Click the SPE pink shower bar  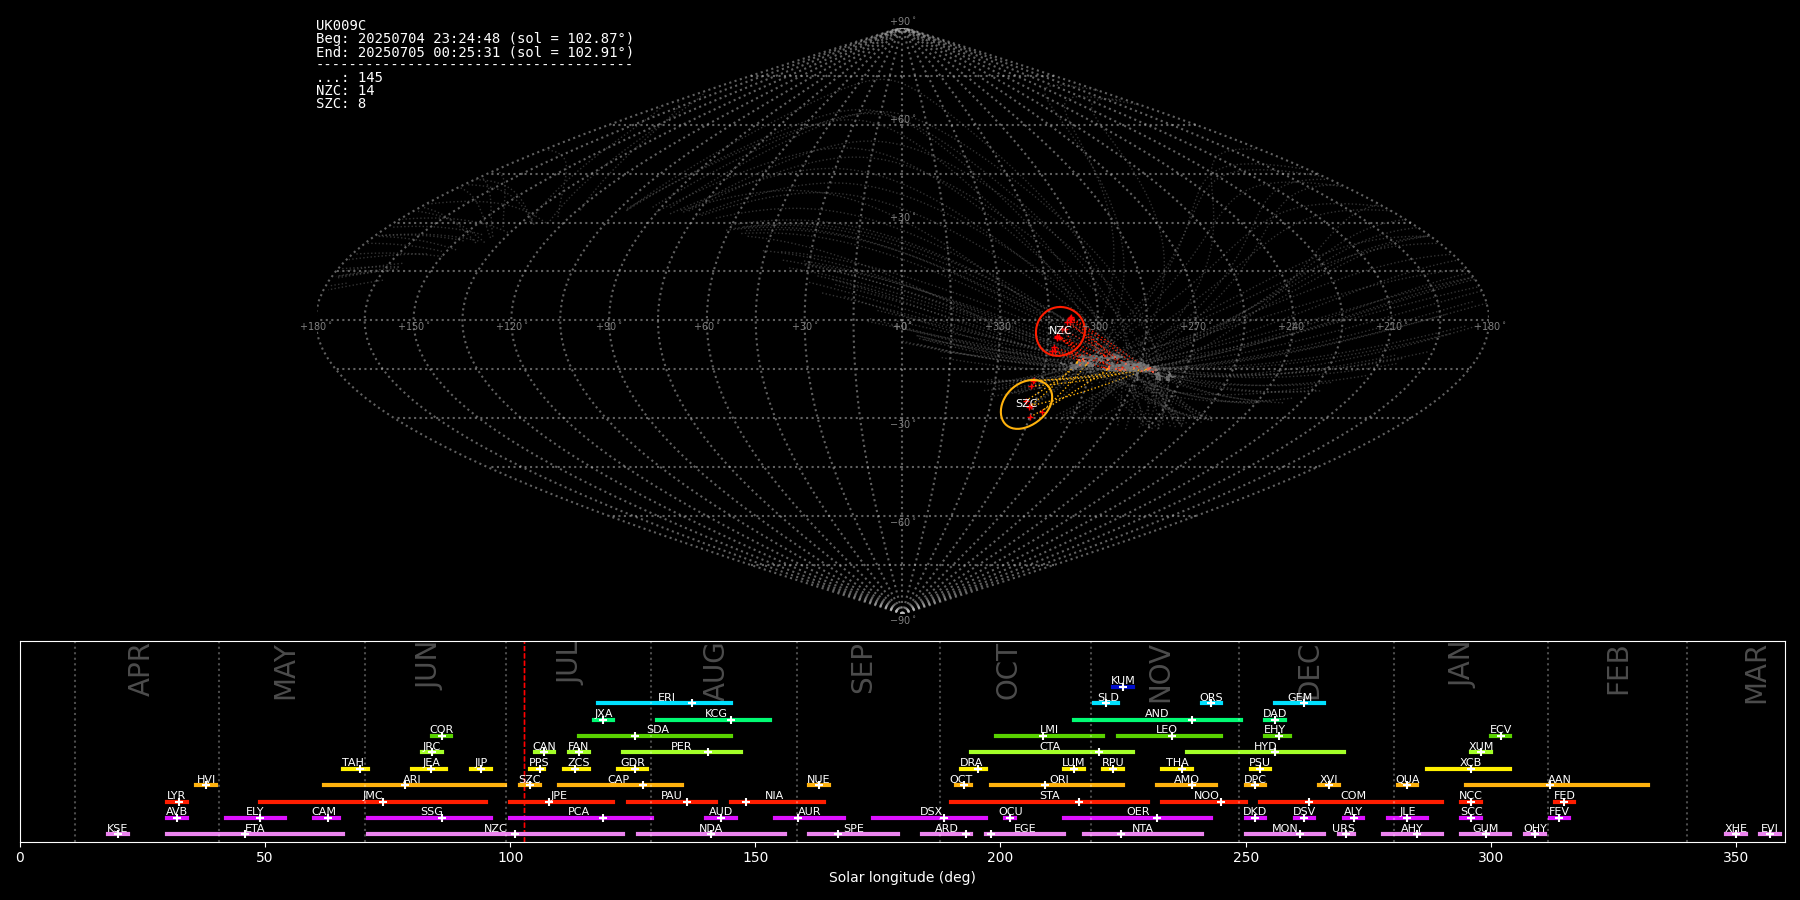coord(853,834)
